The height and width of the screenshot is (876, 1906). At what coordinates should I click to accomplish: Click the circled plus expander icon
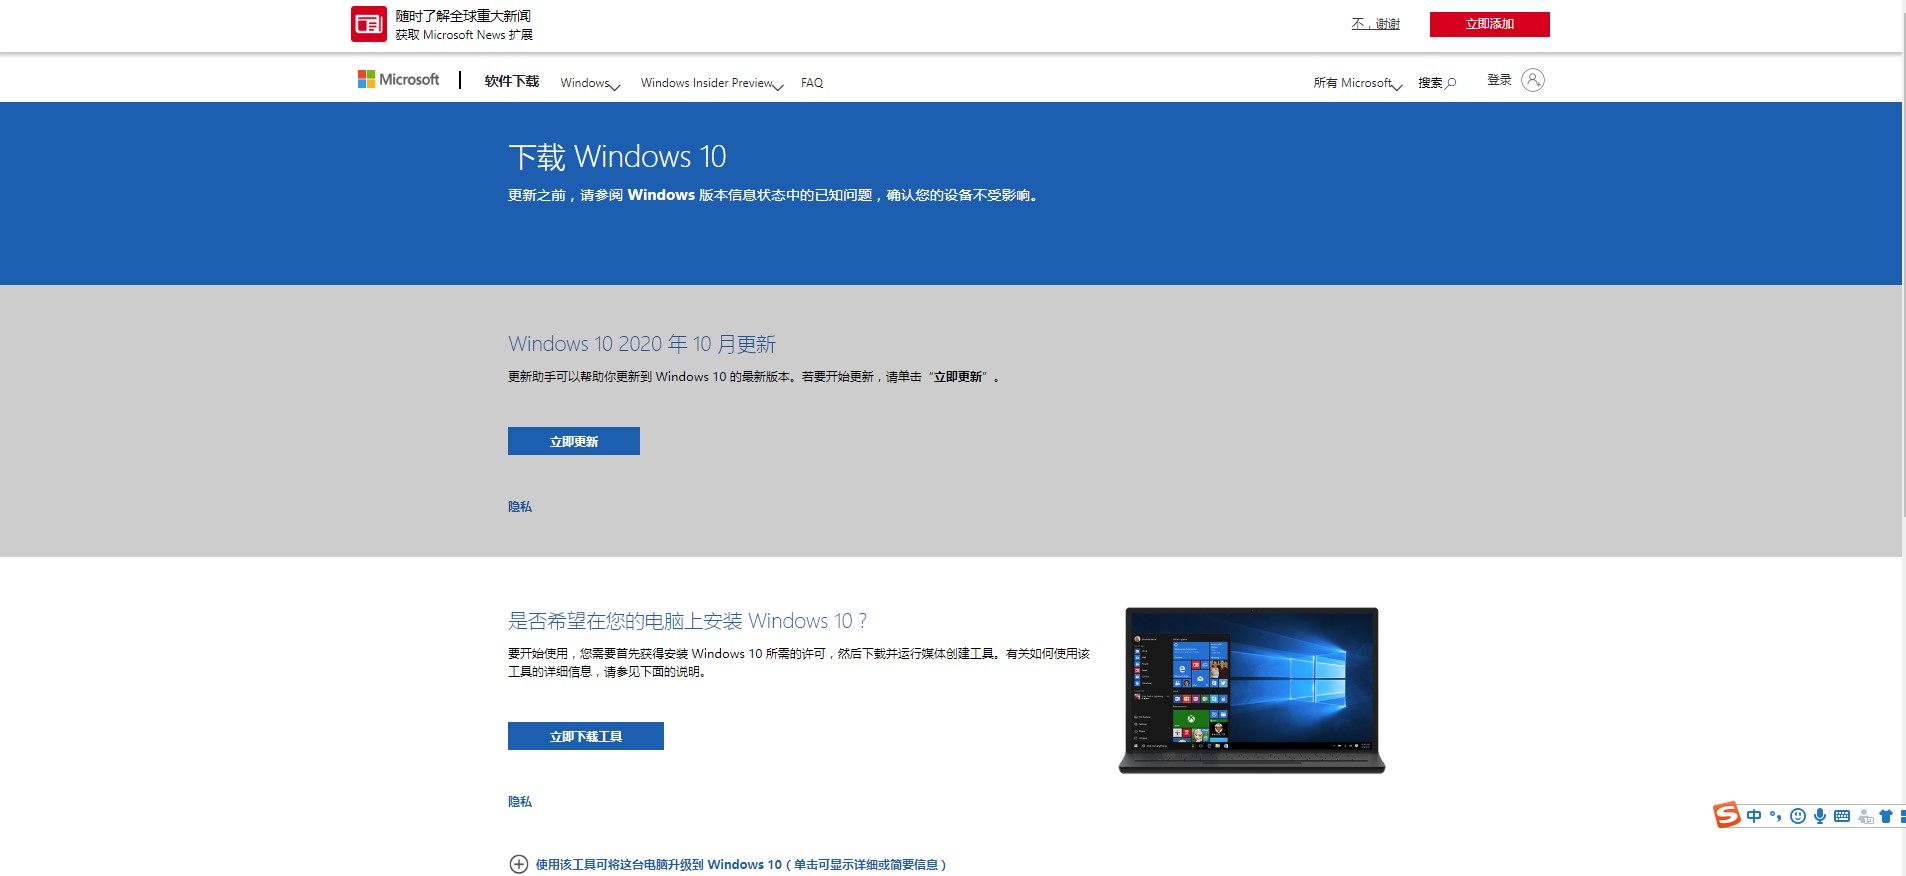[518, 864]
